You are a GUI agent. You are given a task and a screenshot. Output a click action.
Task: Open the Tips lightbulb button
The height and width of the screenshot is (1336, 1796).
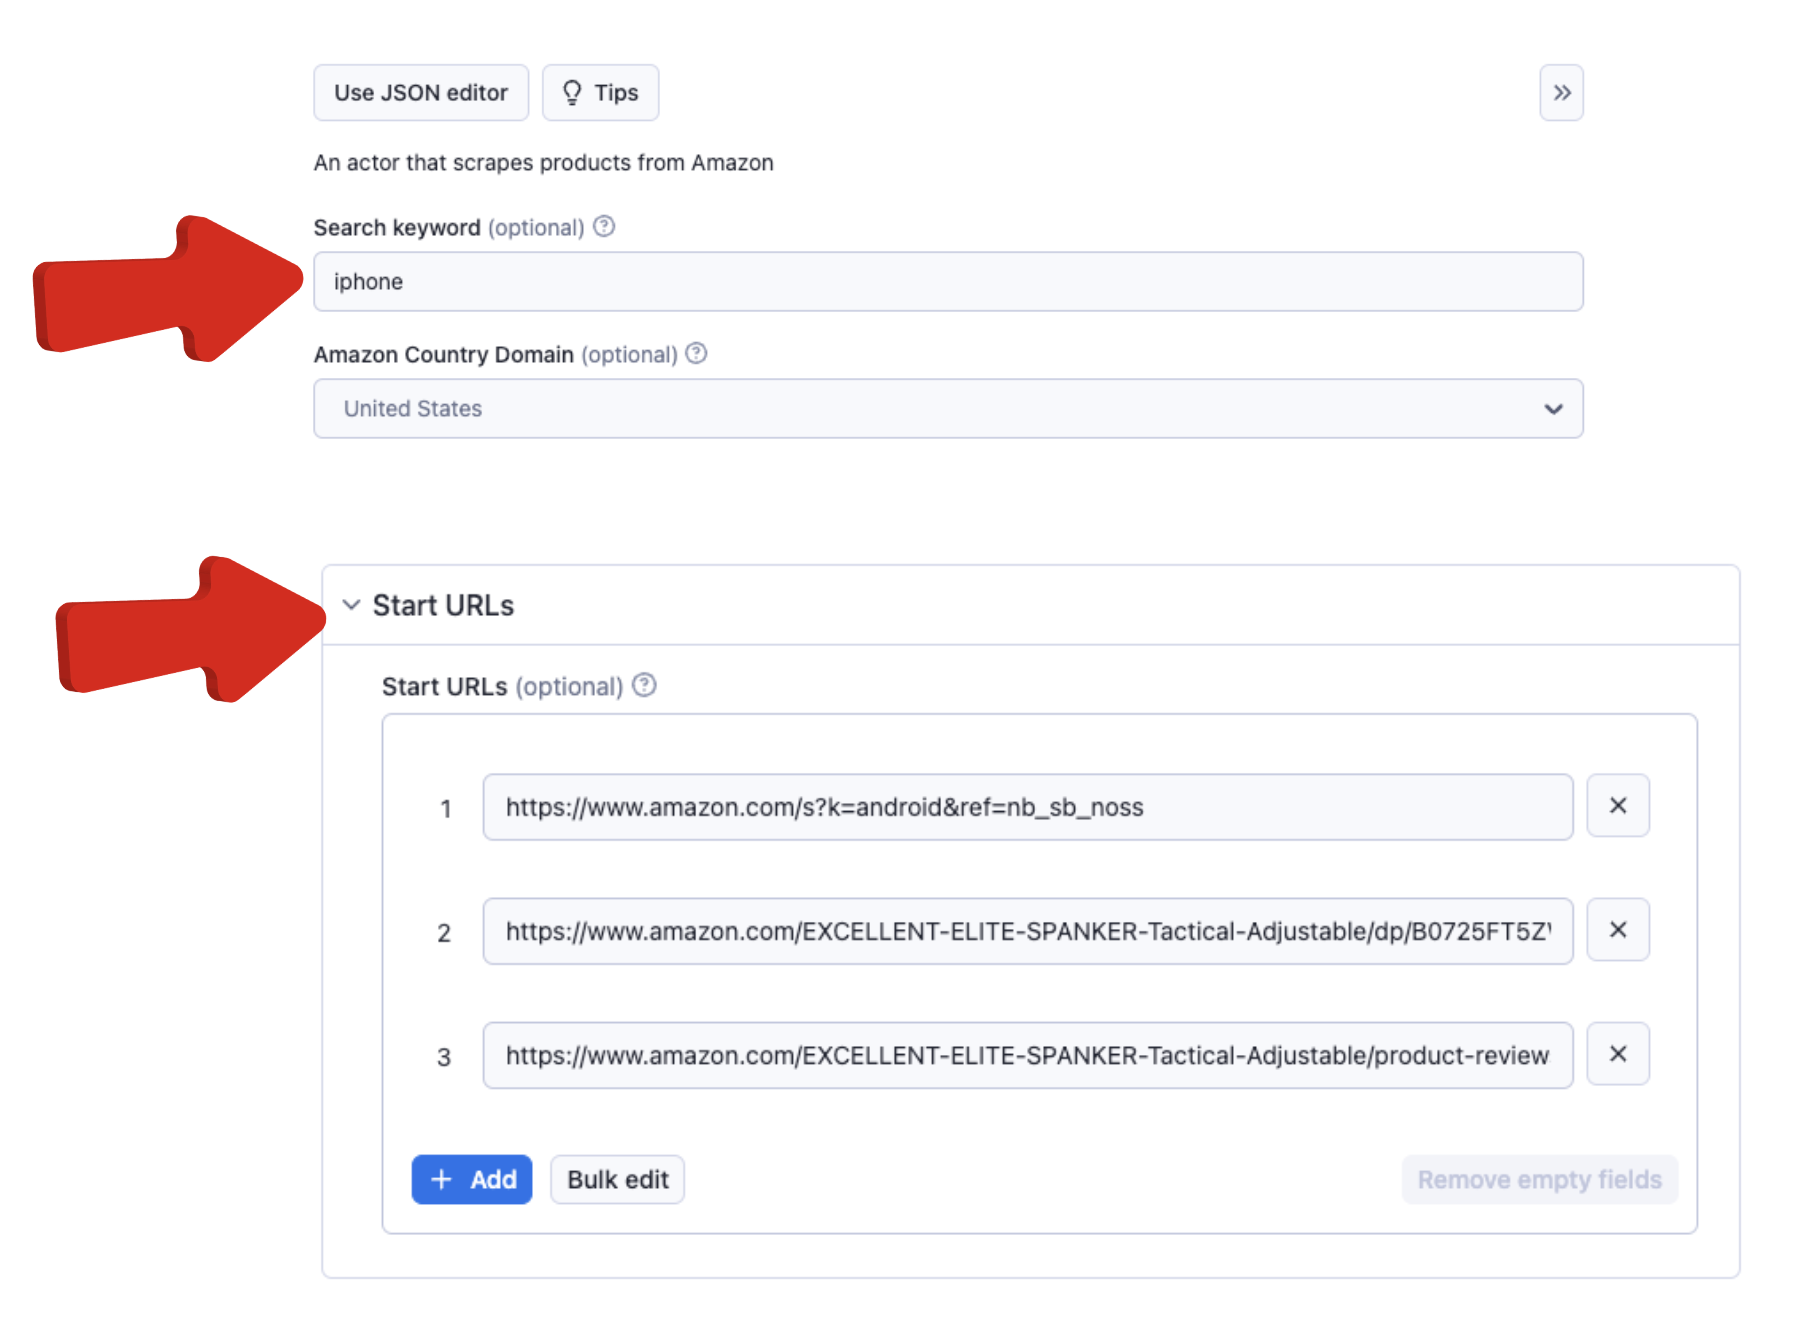click(x=600, y=93)
